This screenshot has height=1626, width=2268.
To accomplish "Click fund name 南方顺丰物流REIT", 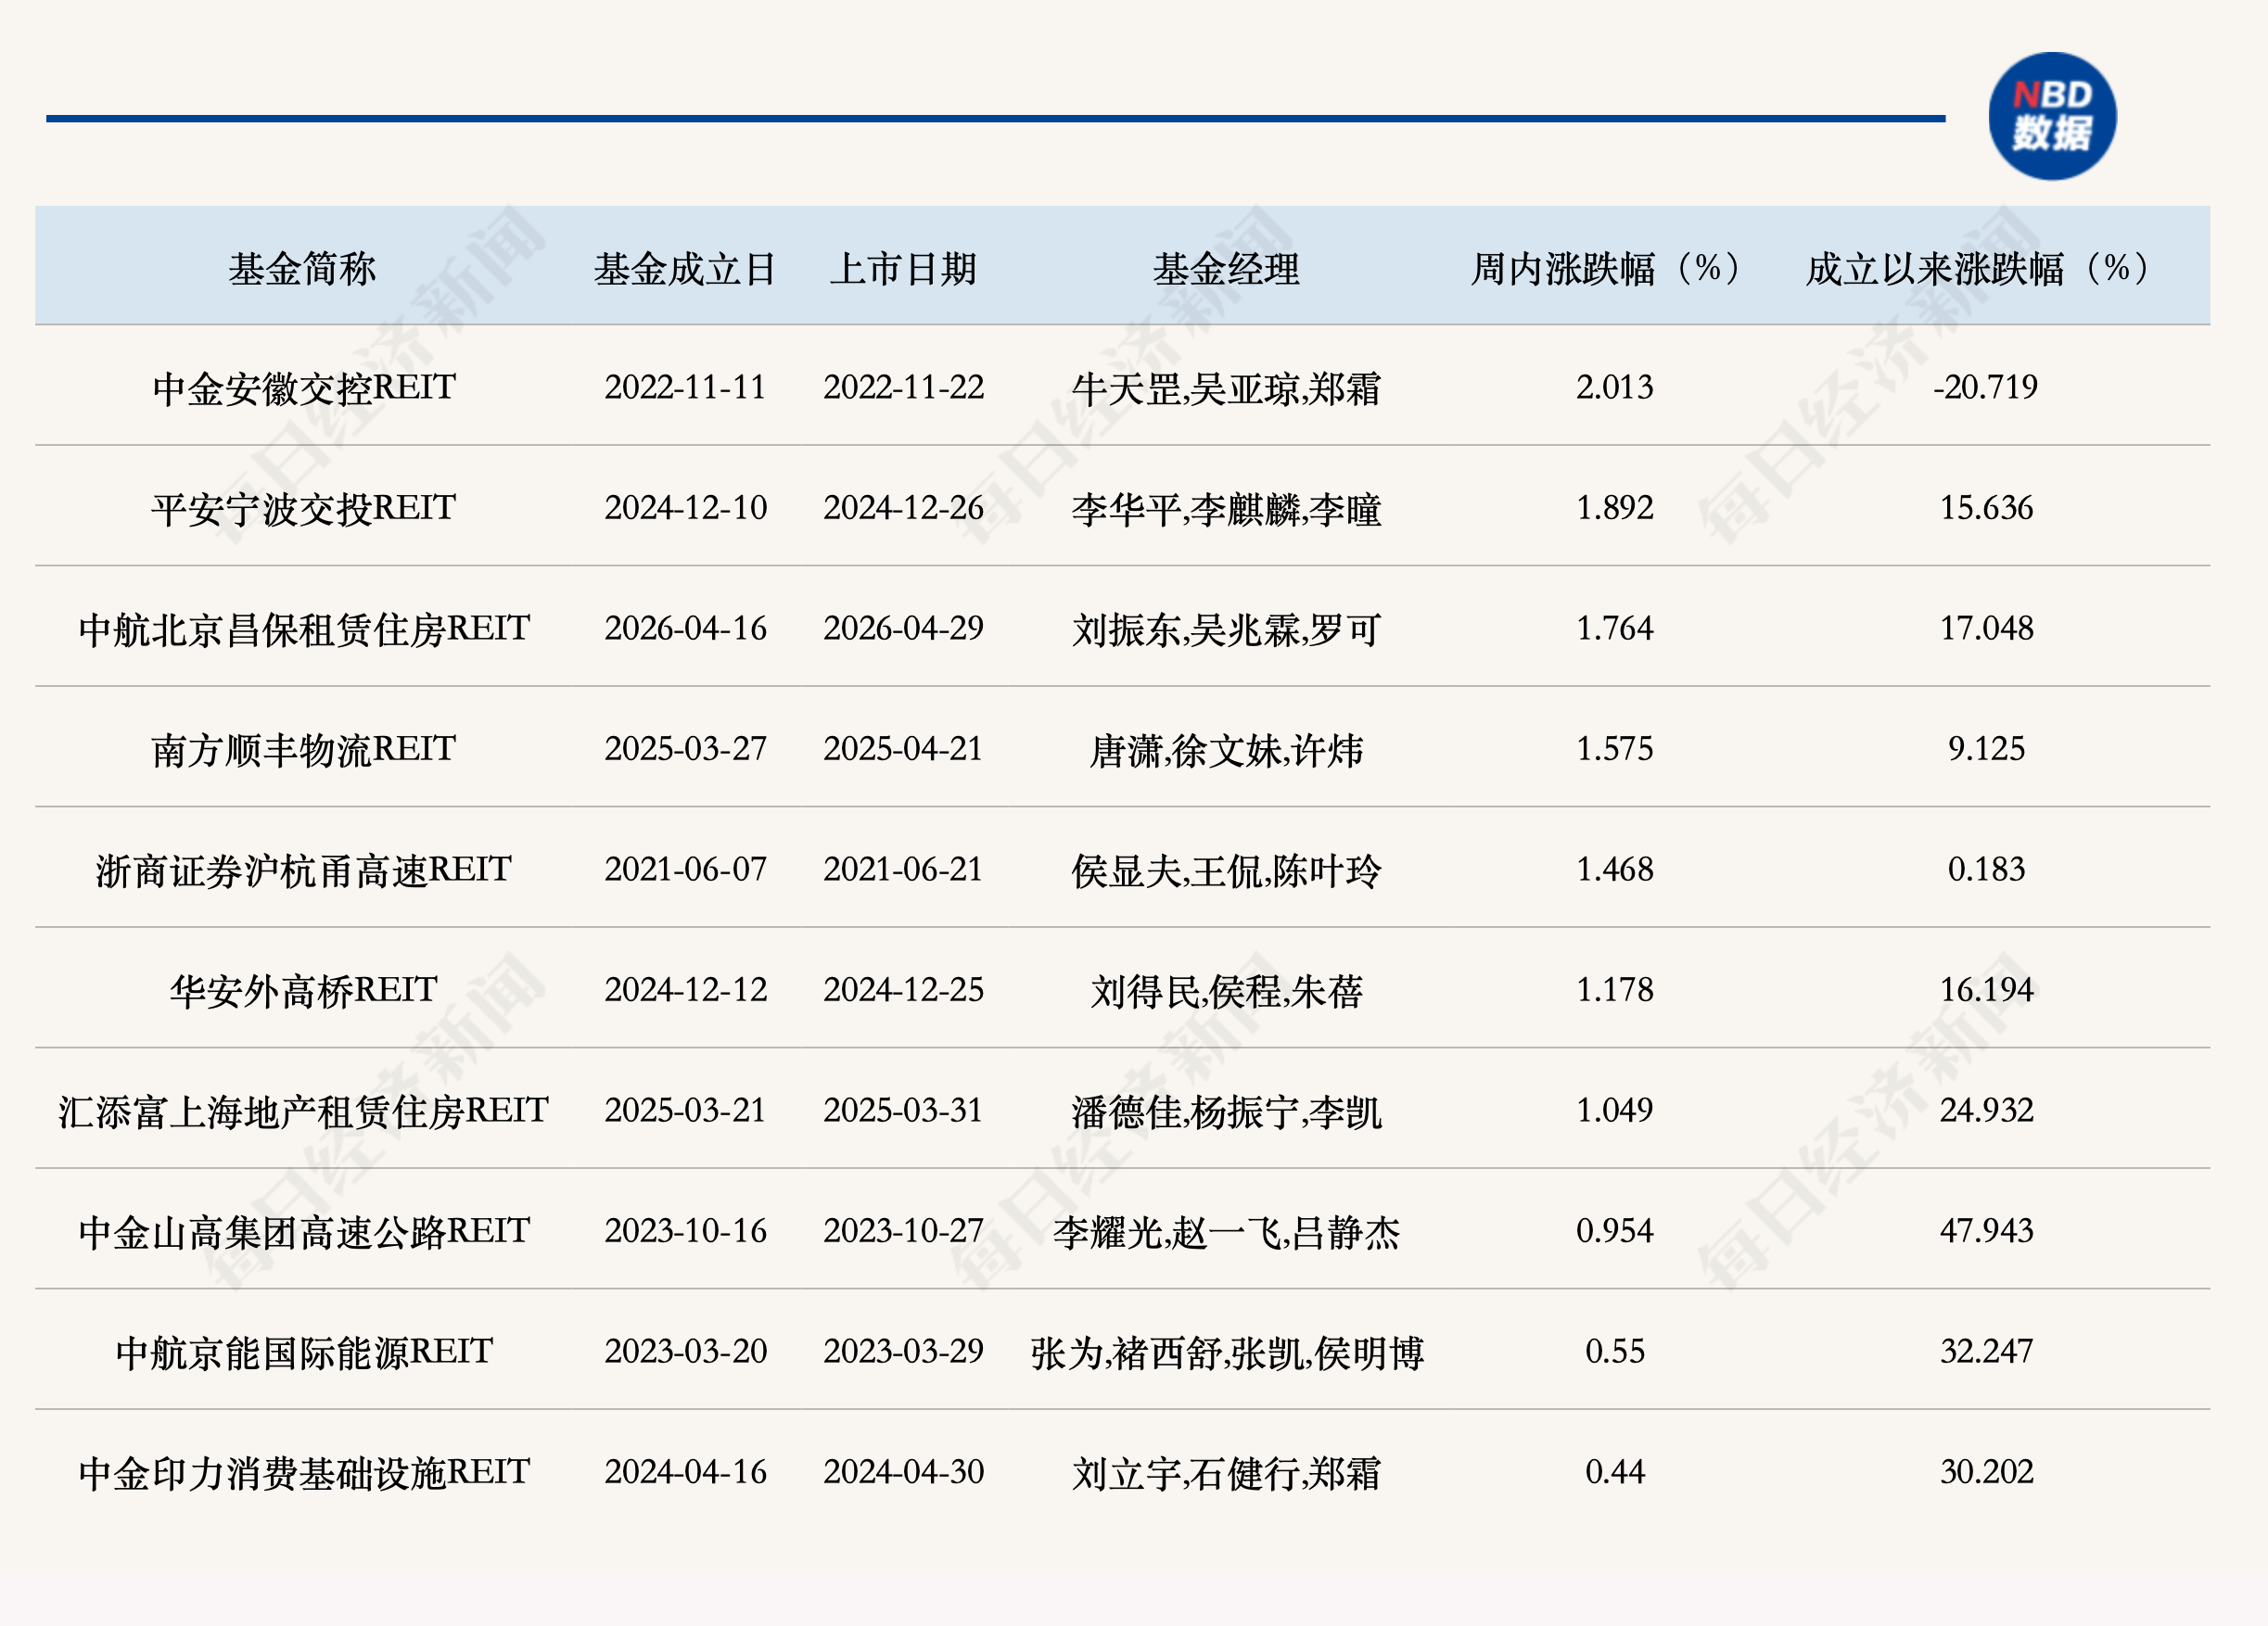I will pyautogui.click(x=304, y=749).
